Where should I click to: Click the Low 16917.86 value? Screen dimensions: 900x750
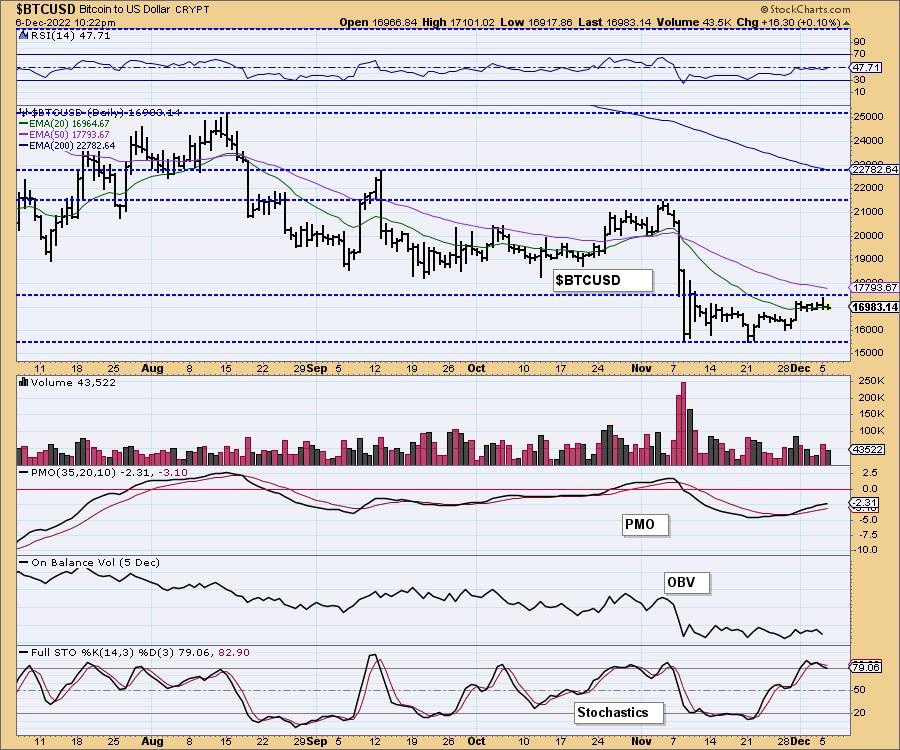click(536, 22)
